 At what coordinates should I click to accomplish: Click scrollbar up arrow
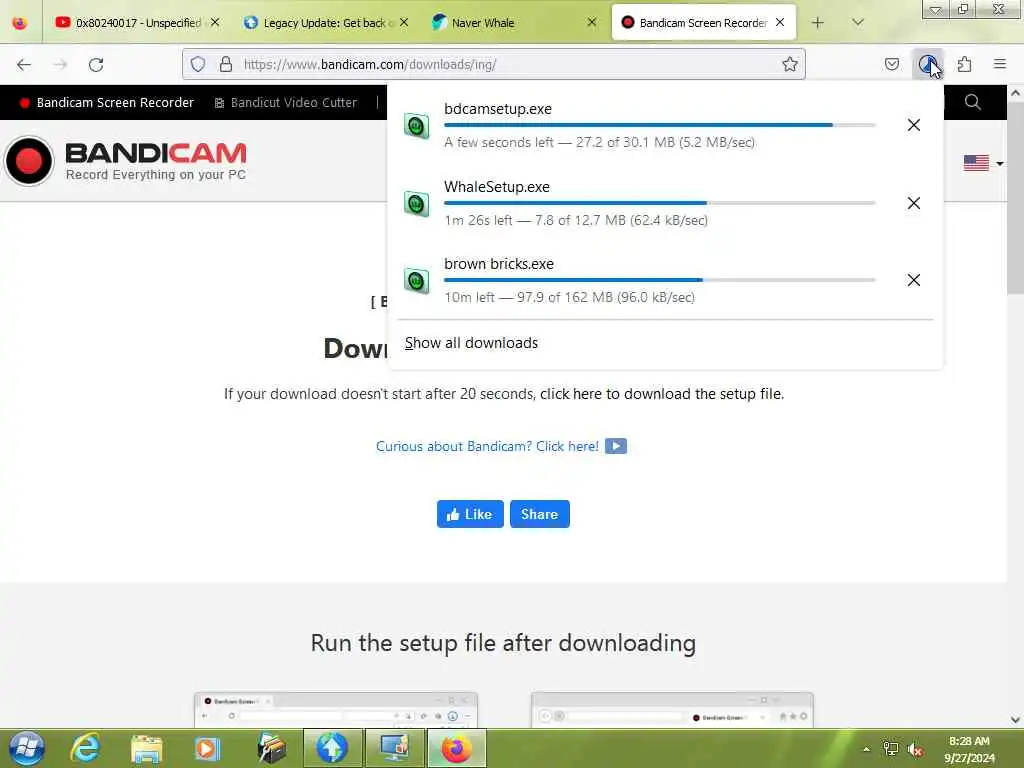click(1015, 93)
